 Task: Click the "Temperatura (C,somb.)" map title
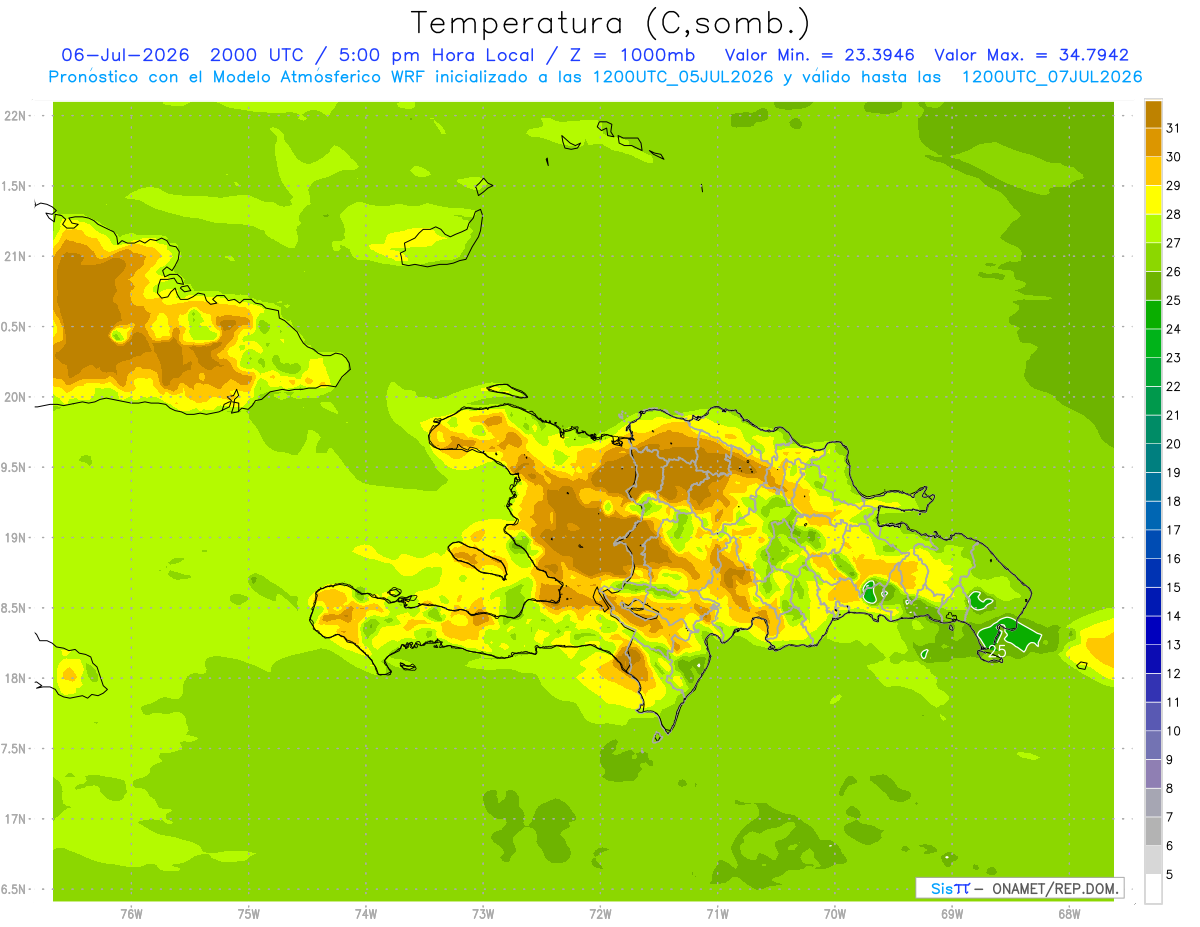611,23
